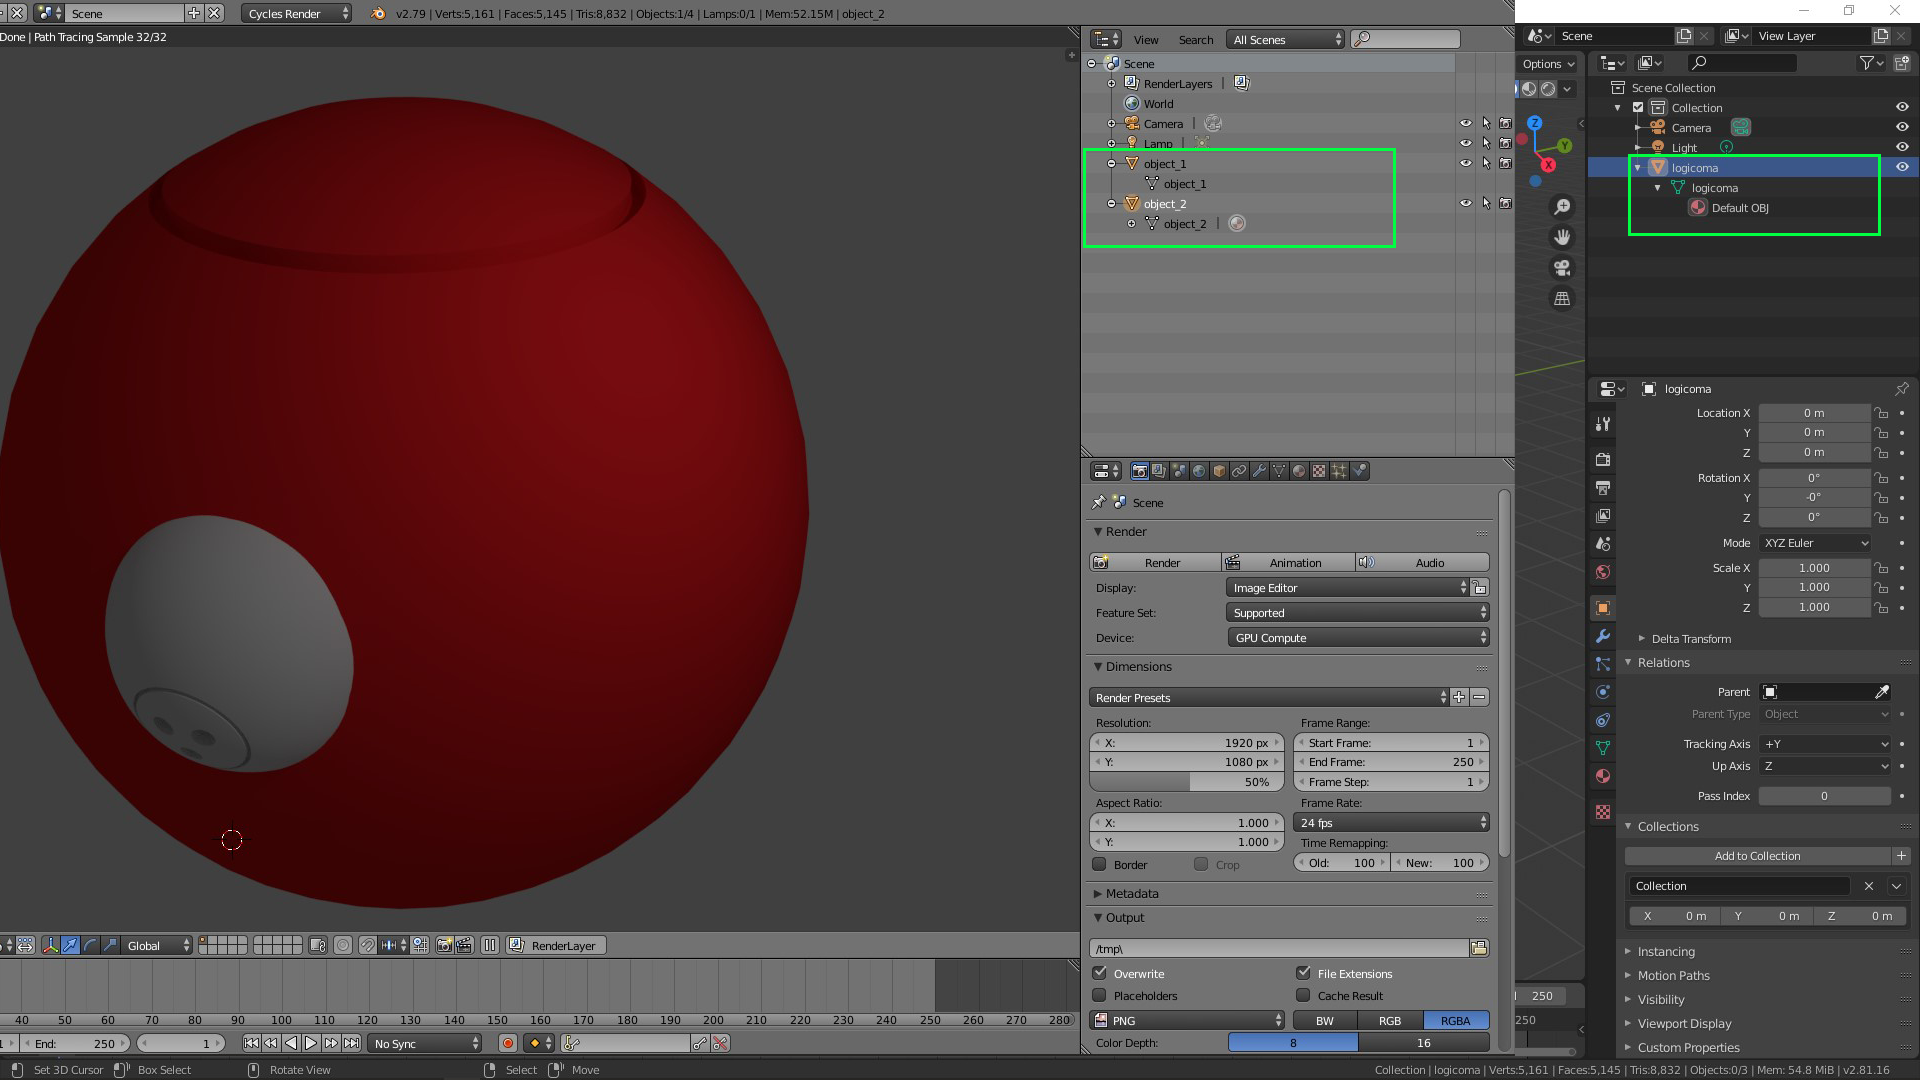Open the Material tab in 2.8 properties sidebar
The image size is (1920, 1080).
click(x=1603, y=776)
